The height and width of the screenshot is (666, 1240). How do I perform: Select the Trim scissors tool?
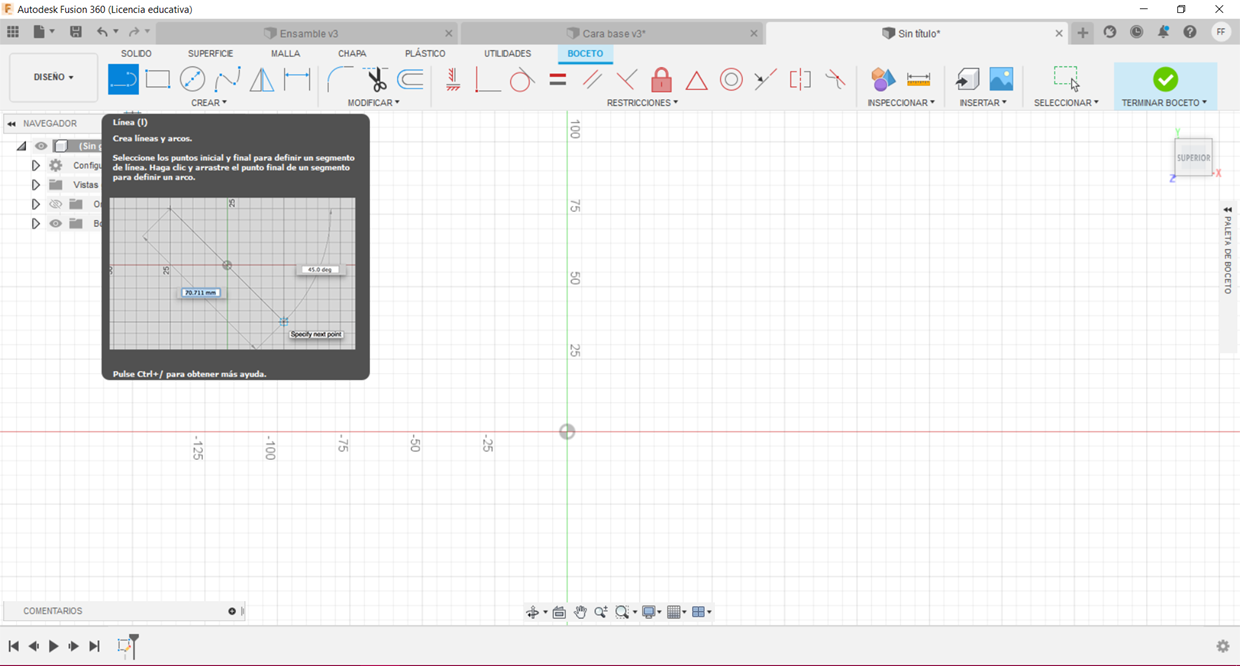point(375,79)
